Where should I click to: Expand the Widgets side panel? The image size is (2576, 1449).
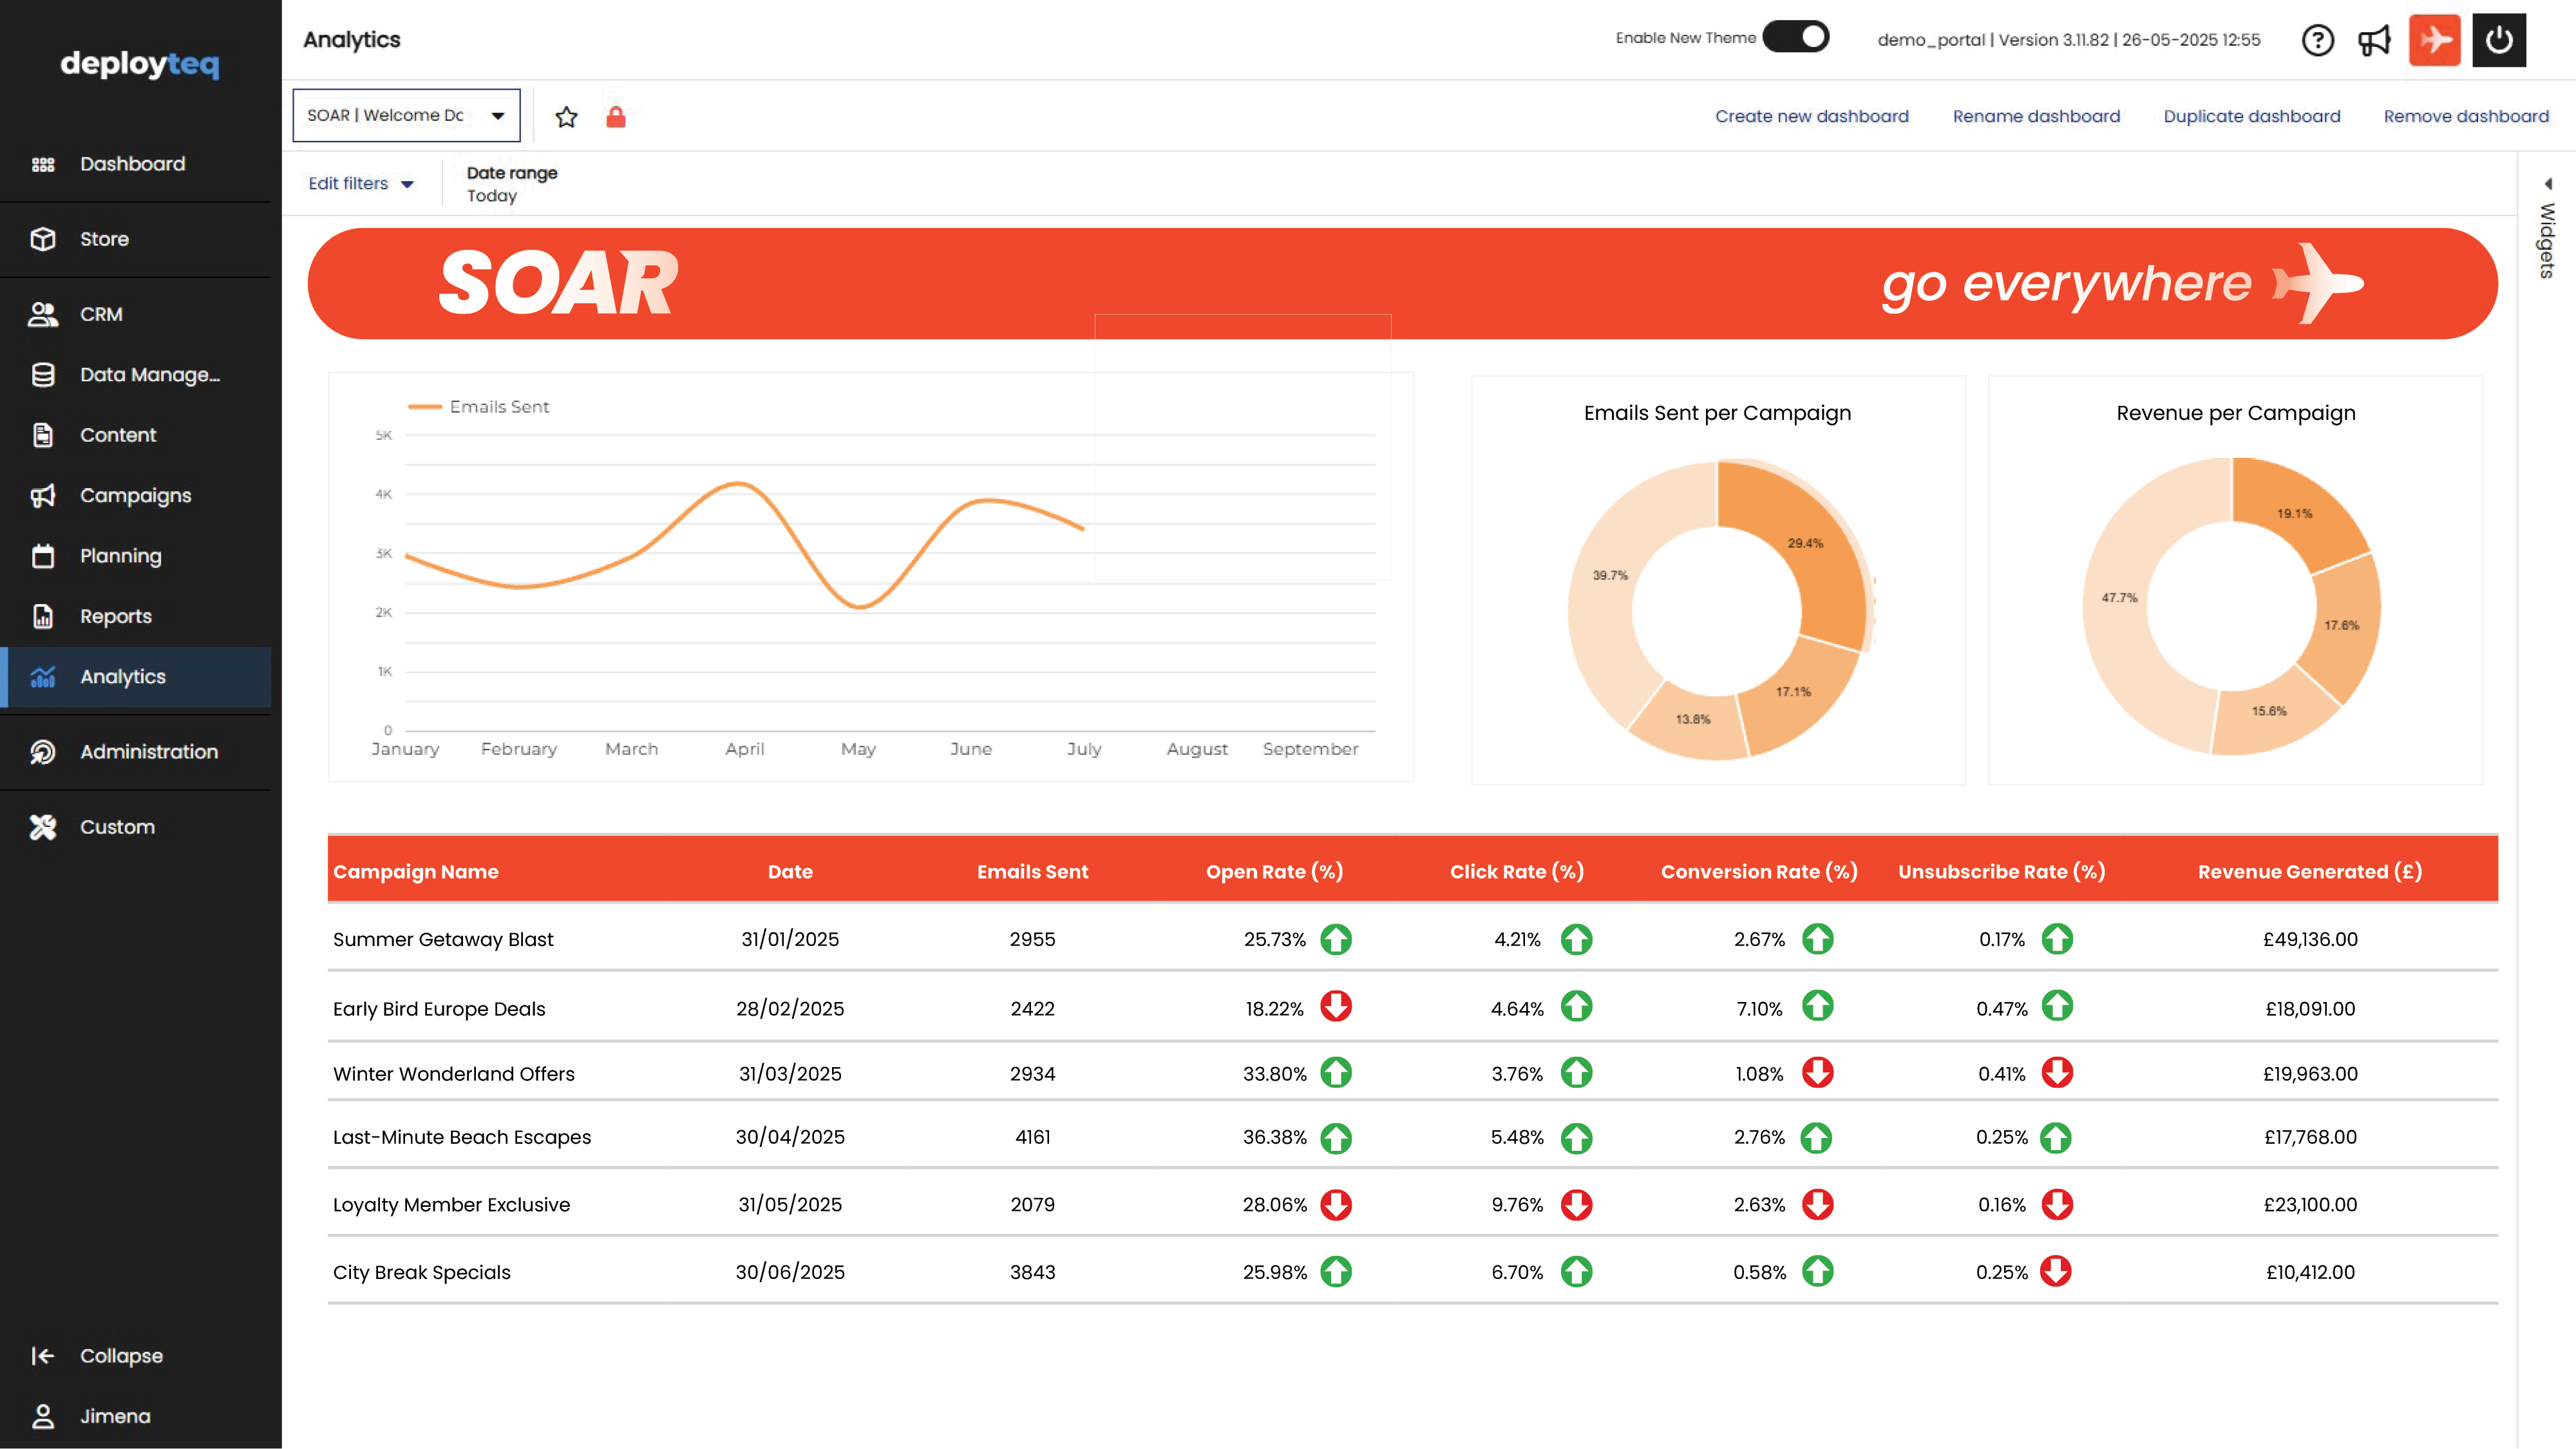point(2547,230)
